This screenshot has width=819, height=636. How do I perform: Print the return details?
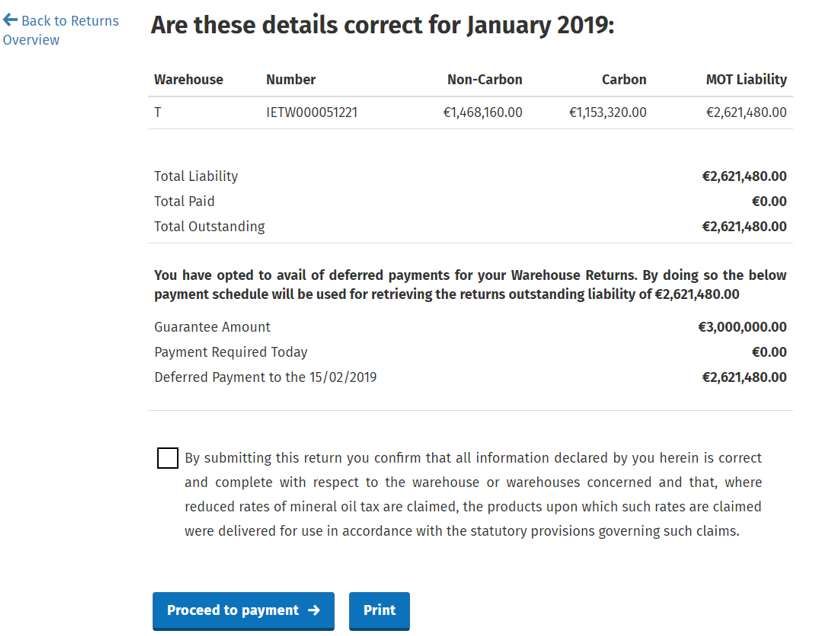pos(379,610)
